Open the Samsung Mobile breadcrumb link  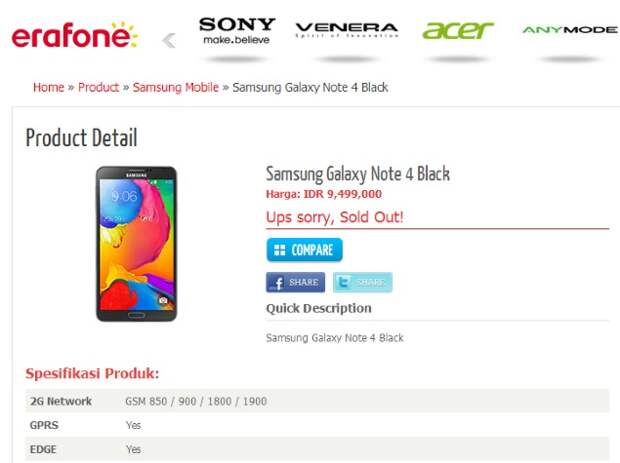(x=176, y=87)
